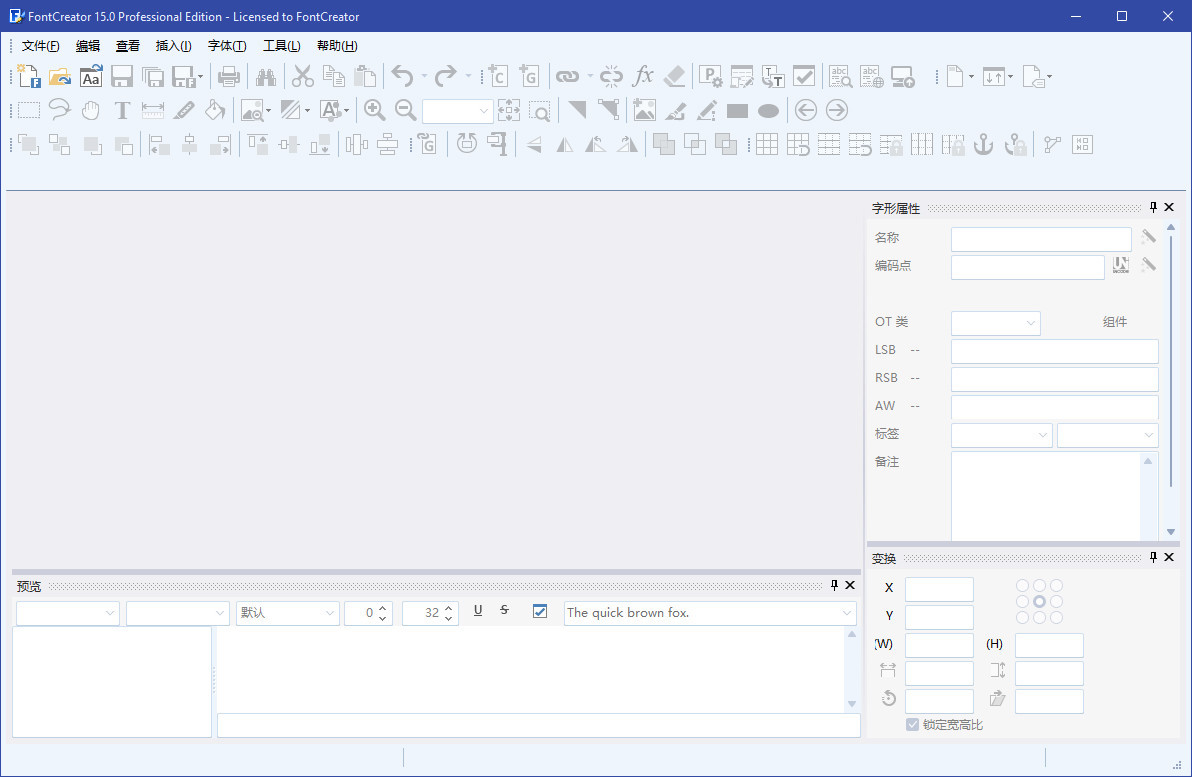Image resolution: width=1192 pixels, height=777 pixels.
Task: Open the 工具(L) menu
Action: 281,46
